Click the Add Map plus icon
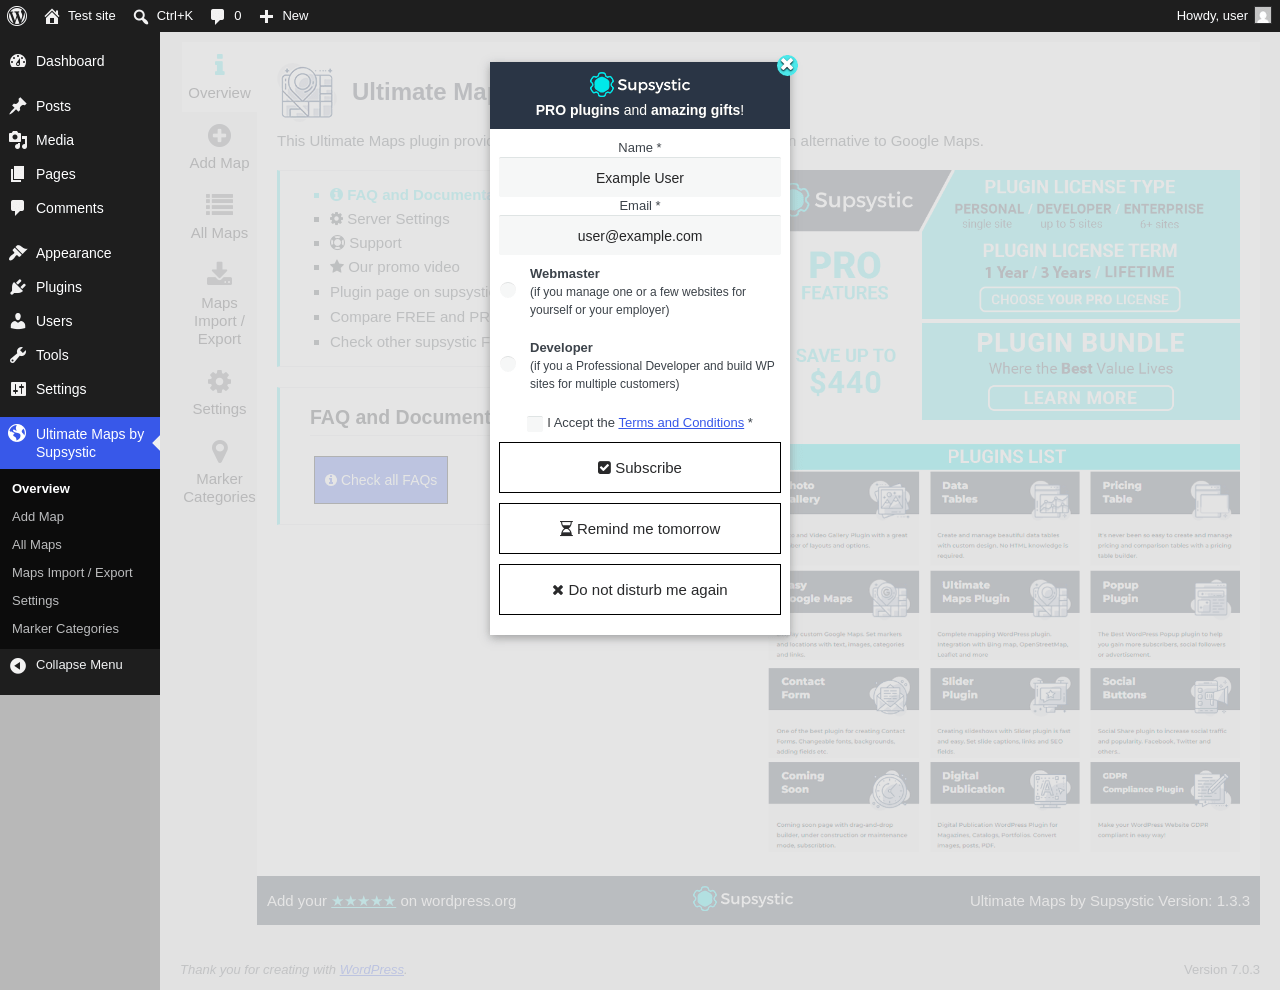The image size is (1280, 990). click(x=220, y=135)
